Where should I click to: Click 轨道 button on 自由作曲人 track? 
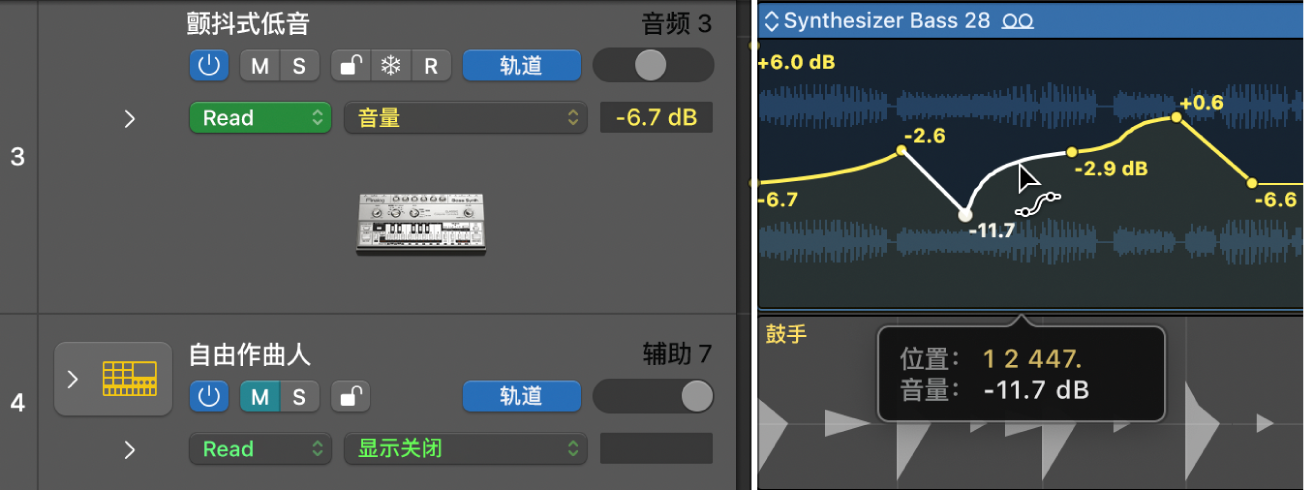pos(521,397)
